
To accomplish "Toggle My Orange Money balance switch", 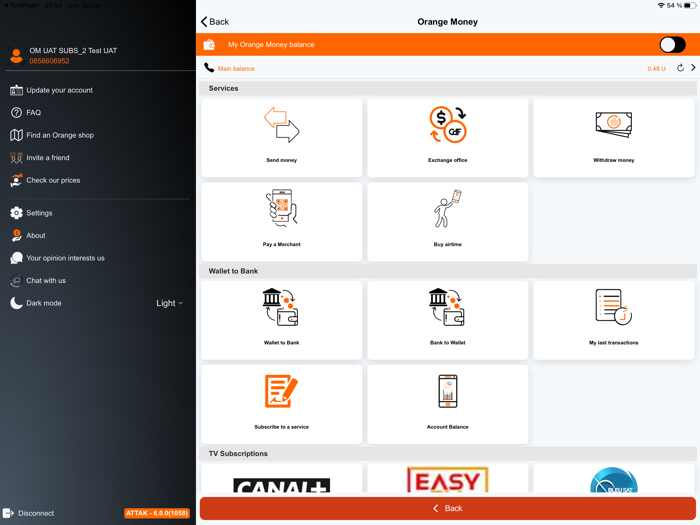I will click(x=672, y=45).
